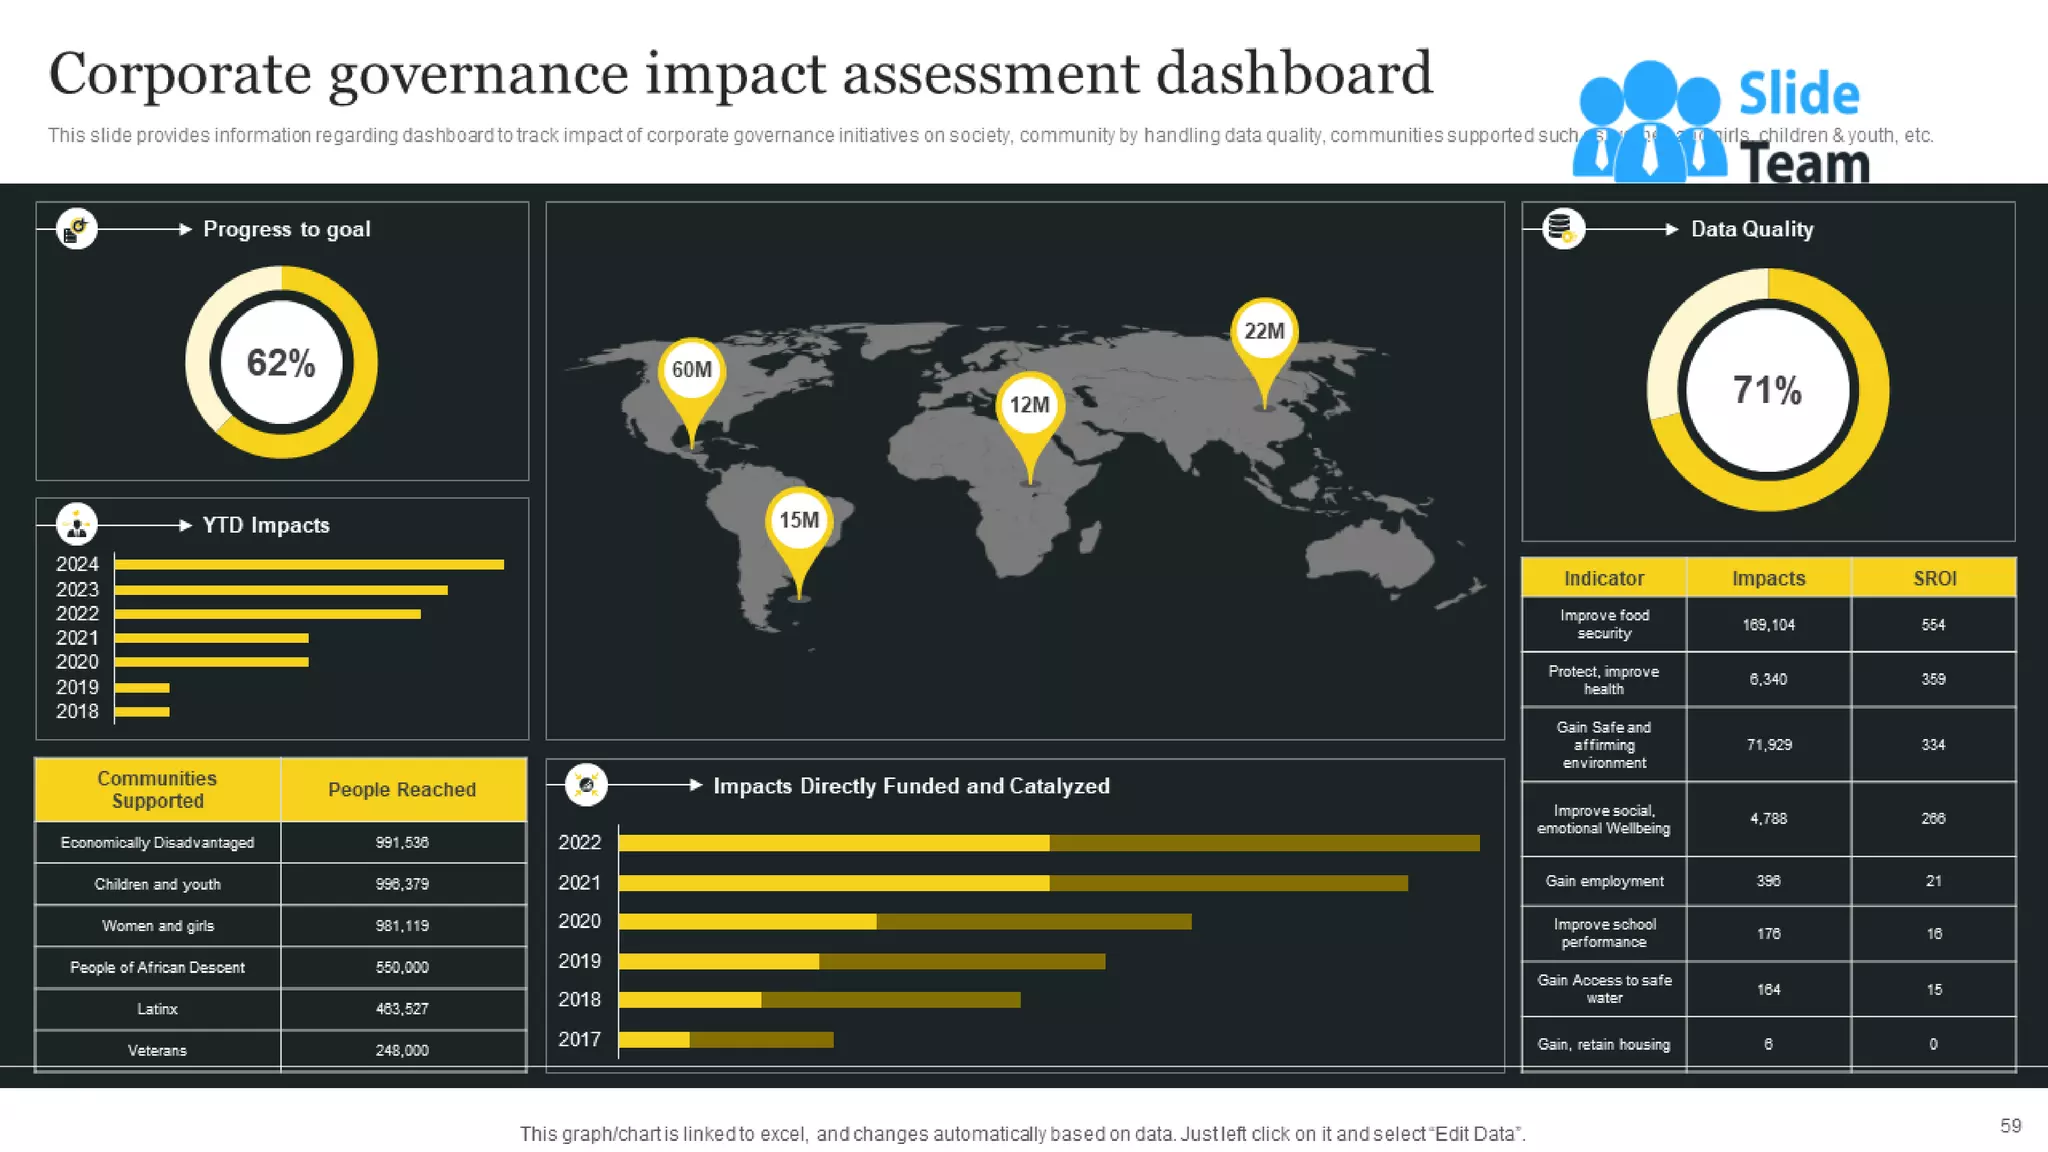This screenshot has width=2048, height=1152.
Task: Click the Impacts Directly Funded section icon
Action: [586, 785]
